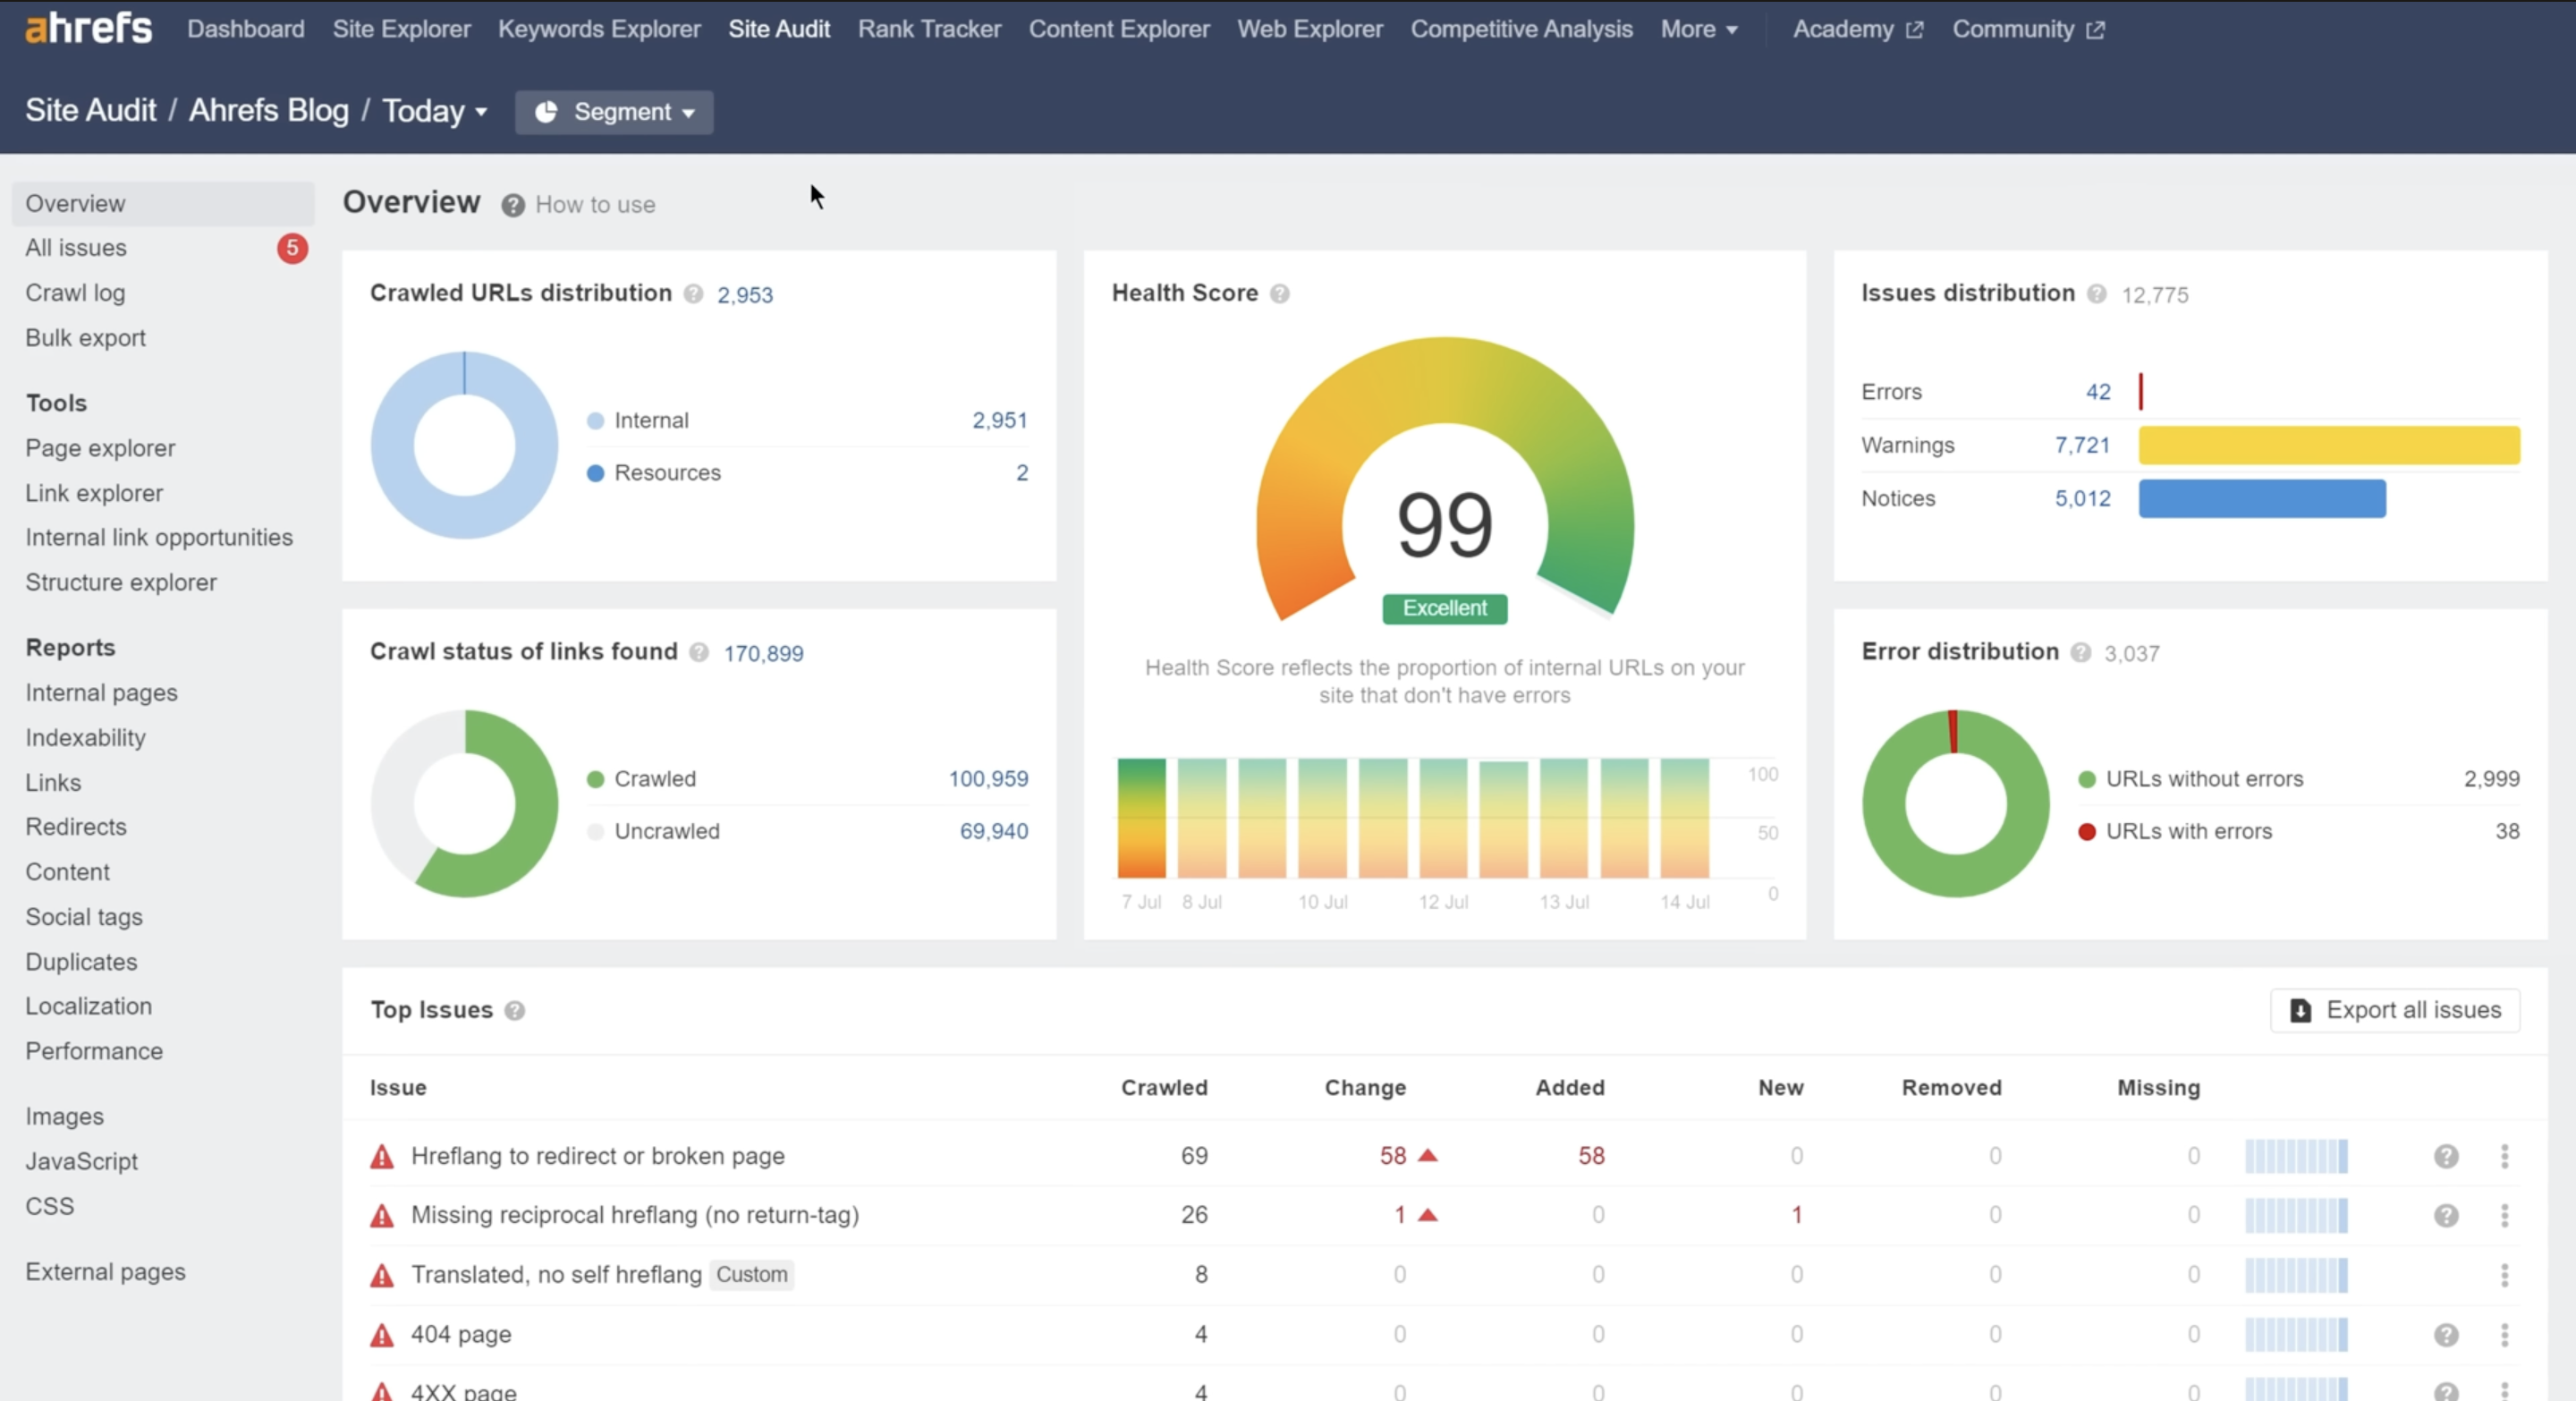This screenshot has width=2576, height=1401.
Task: Open three-dot menu for 404 page row
Action: (x=2505, y=1334)
